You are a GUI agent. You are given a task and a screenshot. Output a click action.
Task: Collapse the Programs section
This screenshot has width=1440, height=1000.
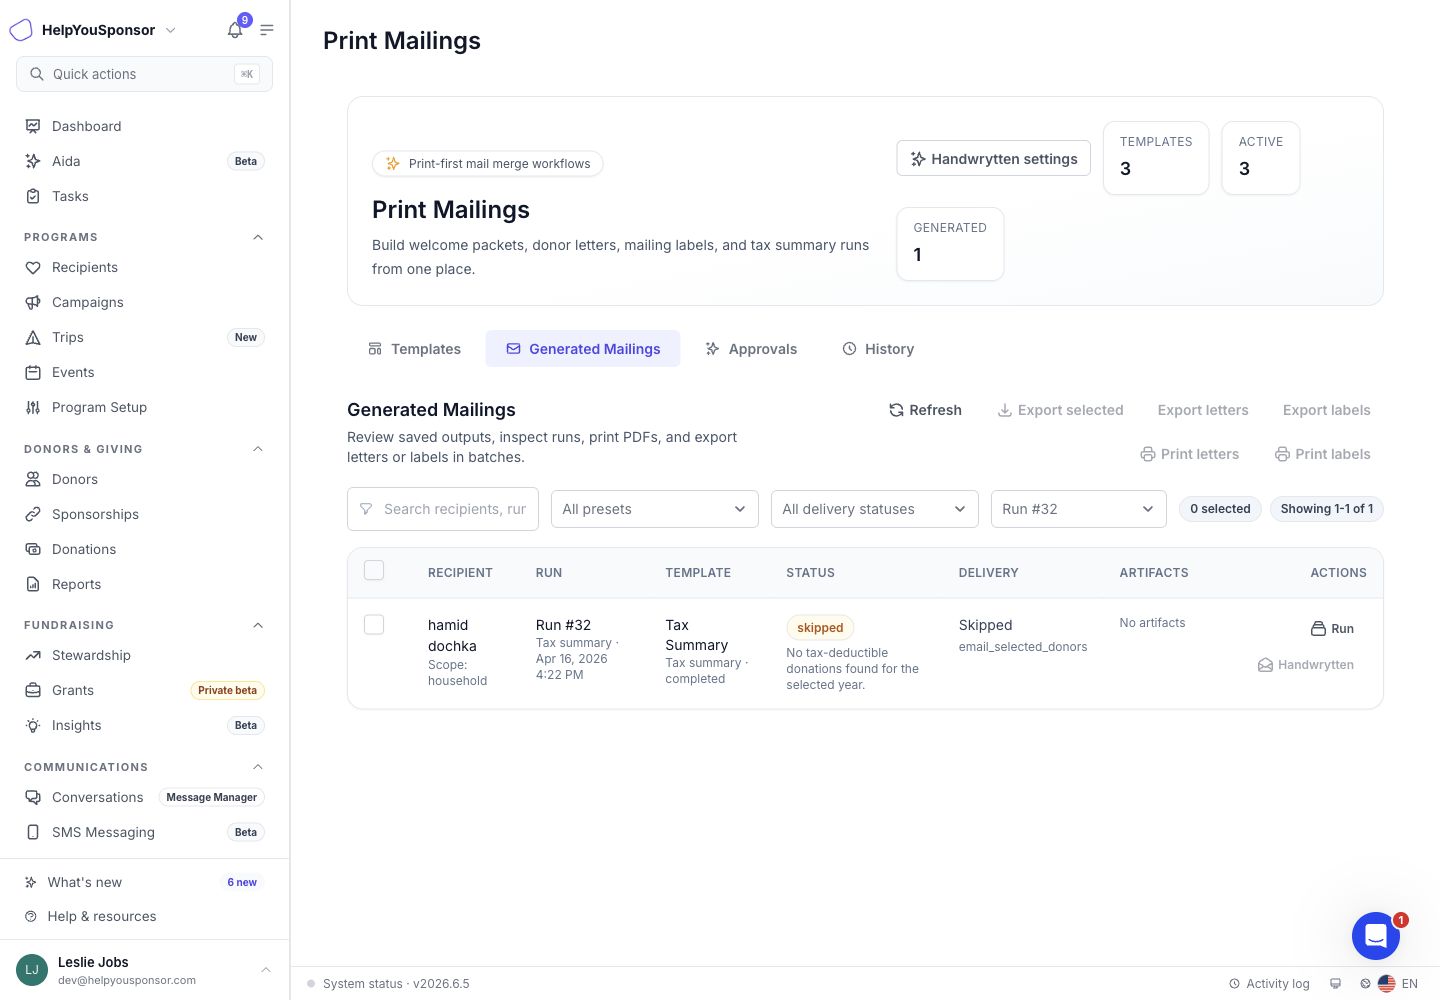point(258,237)
